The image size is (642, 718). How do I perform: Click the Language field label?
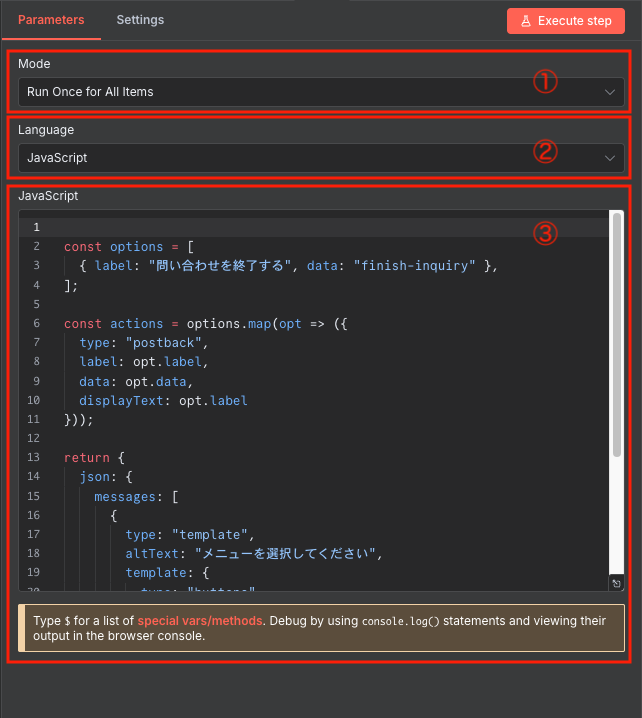click(x=46, y=130)
